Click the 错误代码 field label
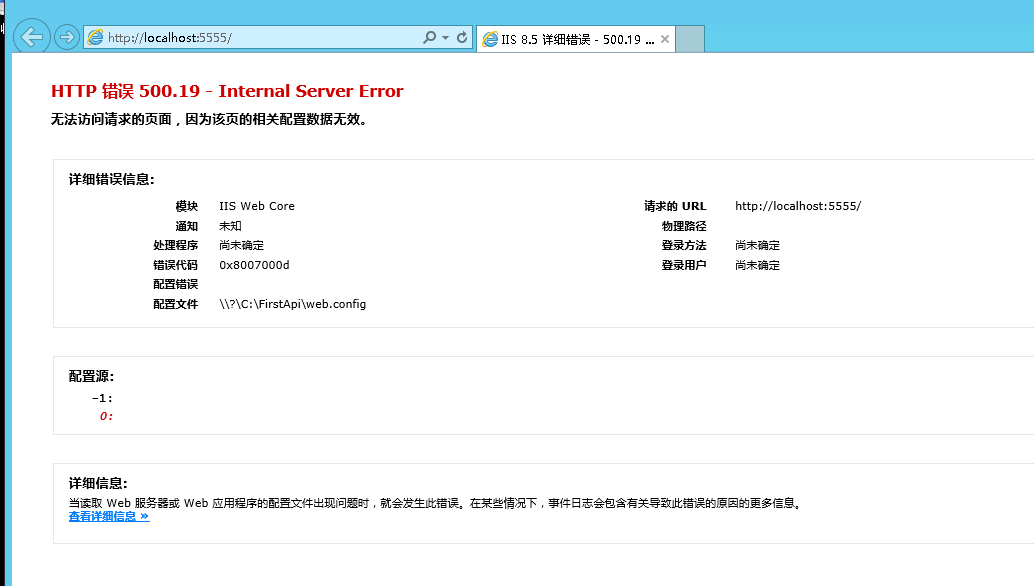Viewport: 1034px width, 586px height. 175,265
